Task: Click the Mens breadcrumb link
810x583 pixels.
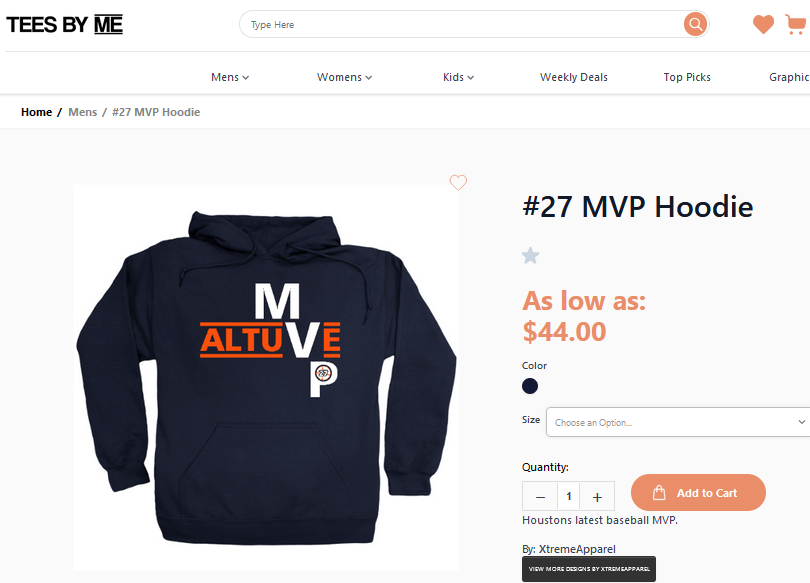Action: (x=83, y=112)
